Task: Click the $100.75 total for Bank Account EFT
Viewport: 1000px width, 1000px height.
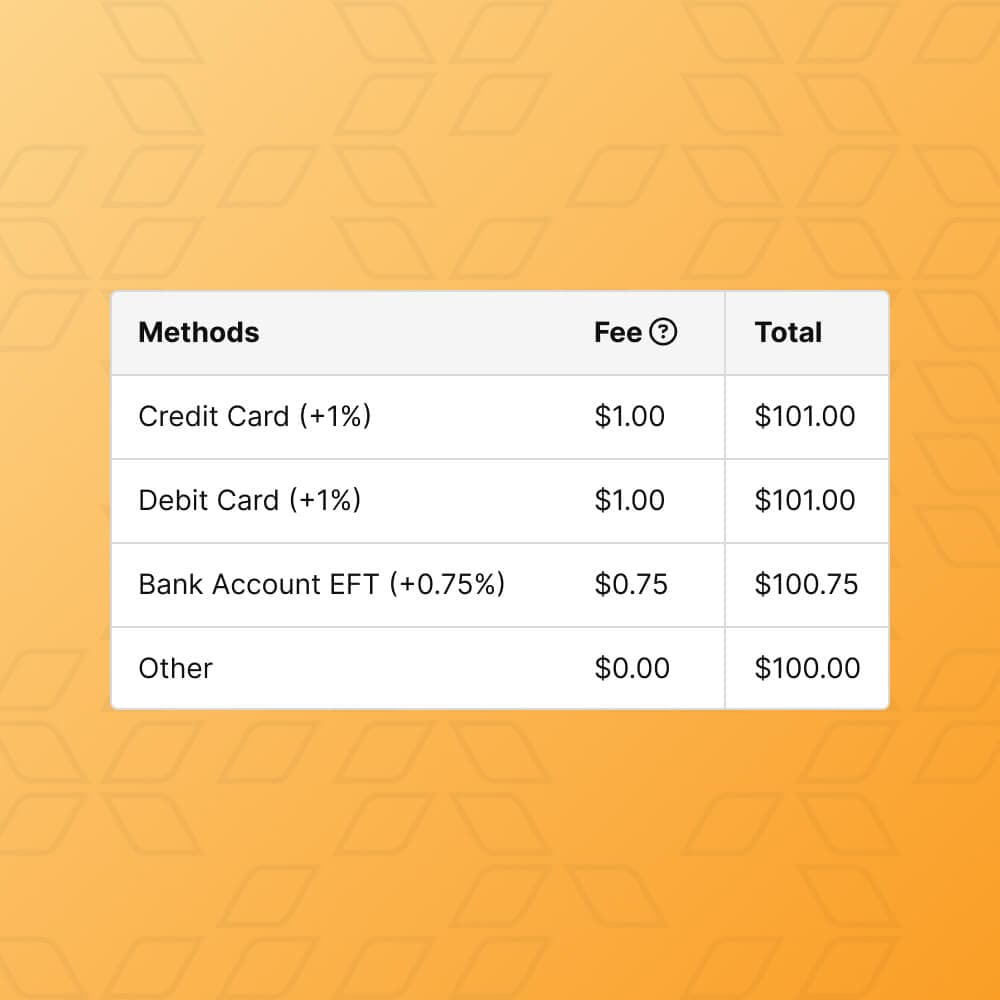Action: (x=807, y=584)
